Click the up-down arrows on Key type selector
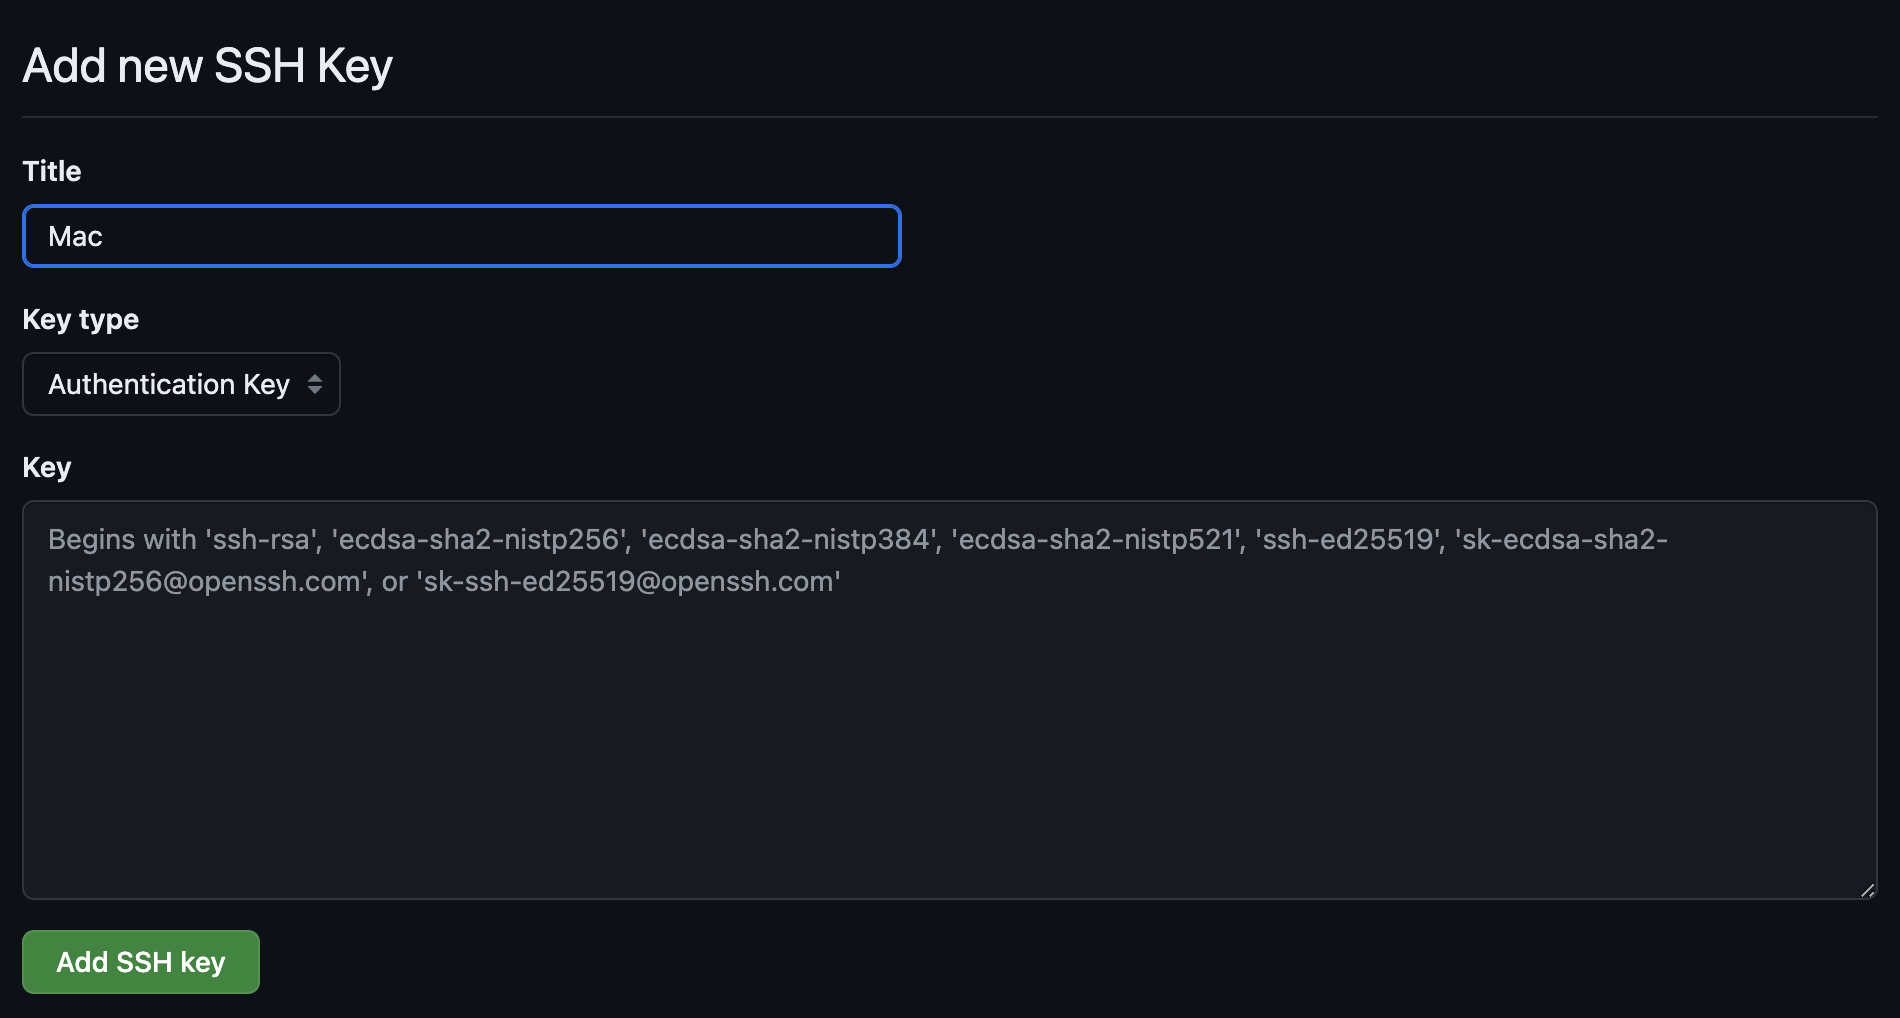The image size is (1900, 1018). coord(315,384)
